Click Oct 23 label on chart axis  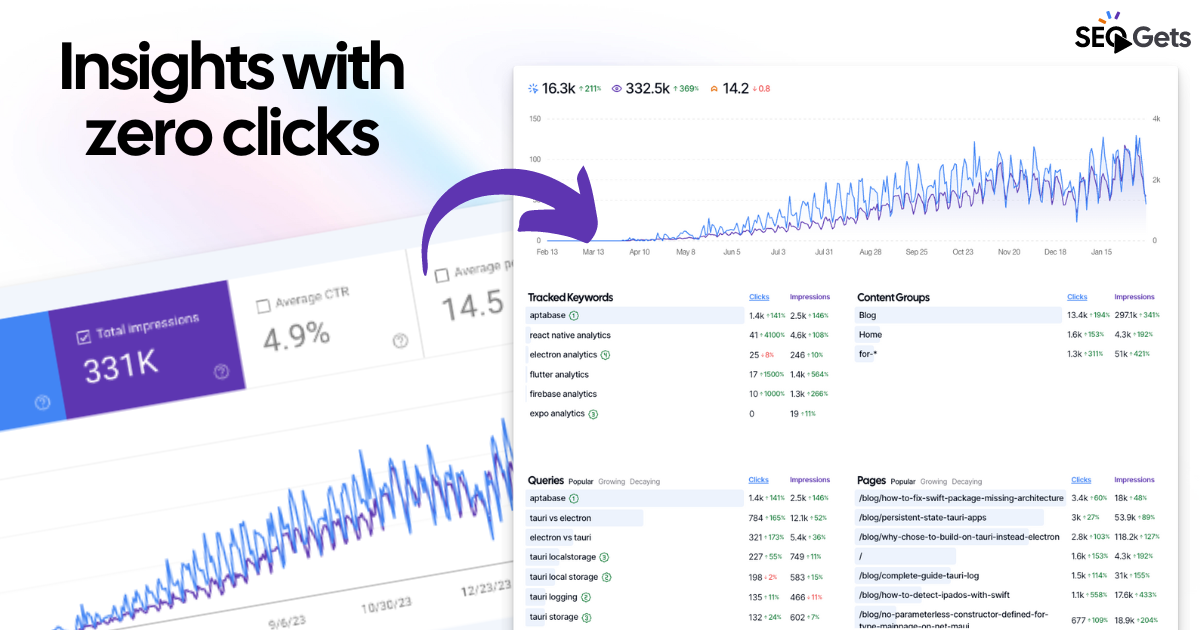(963, 252)
